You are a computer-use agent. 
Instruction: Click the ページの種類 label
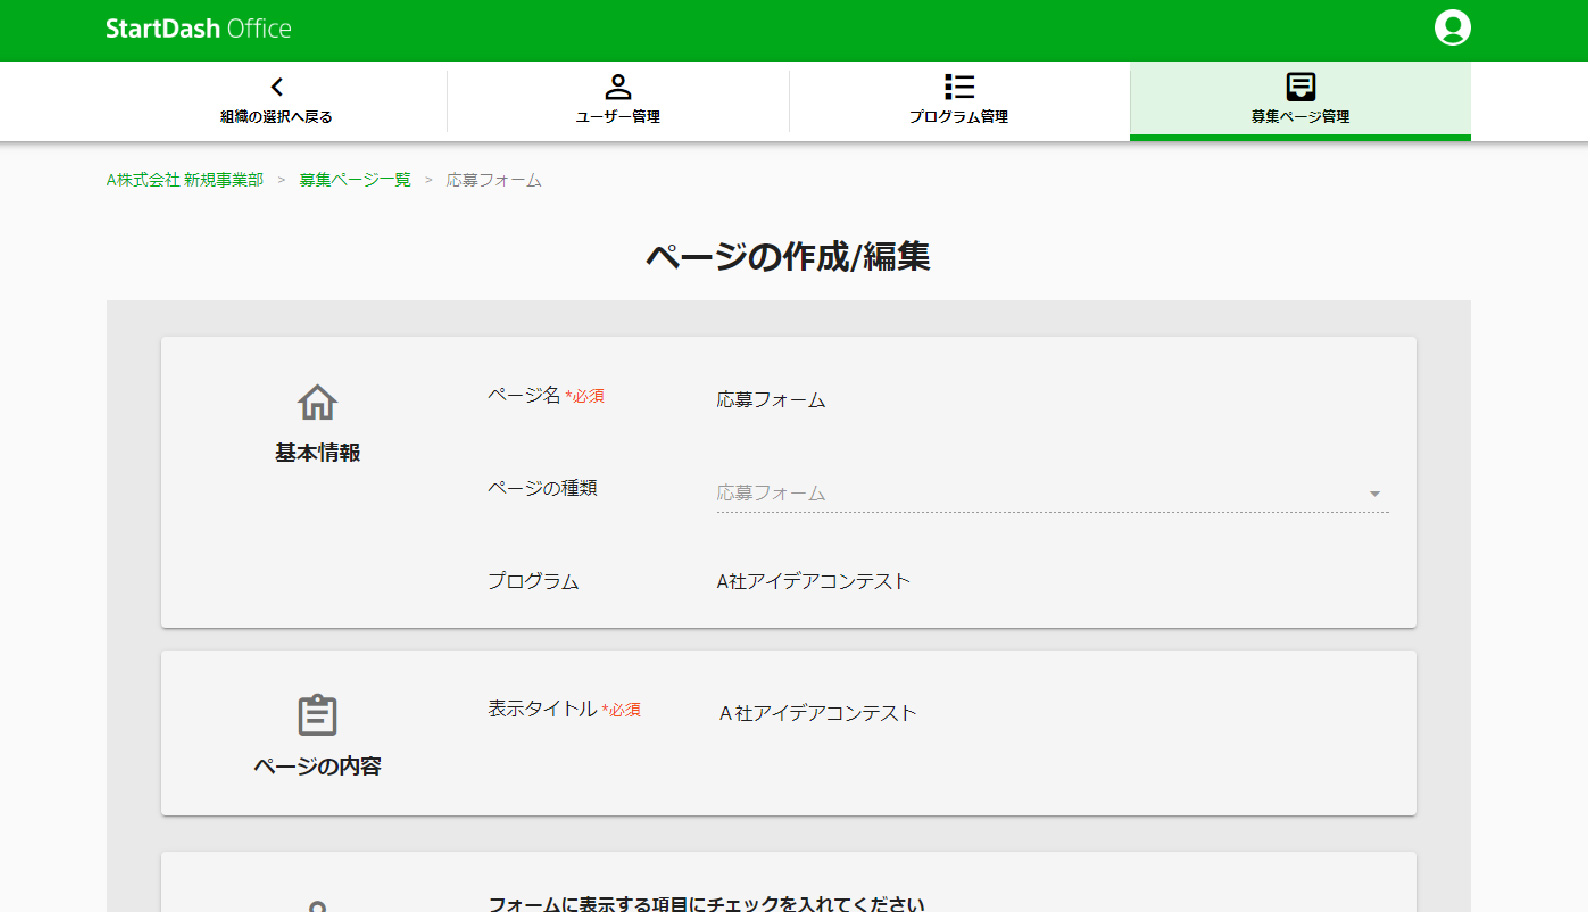[543, 488]
